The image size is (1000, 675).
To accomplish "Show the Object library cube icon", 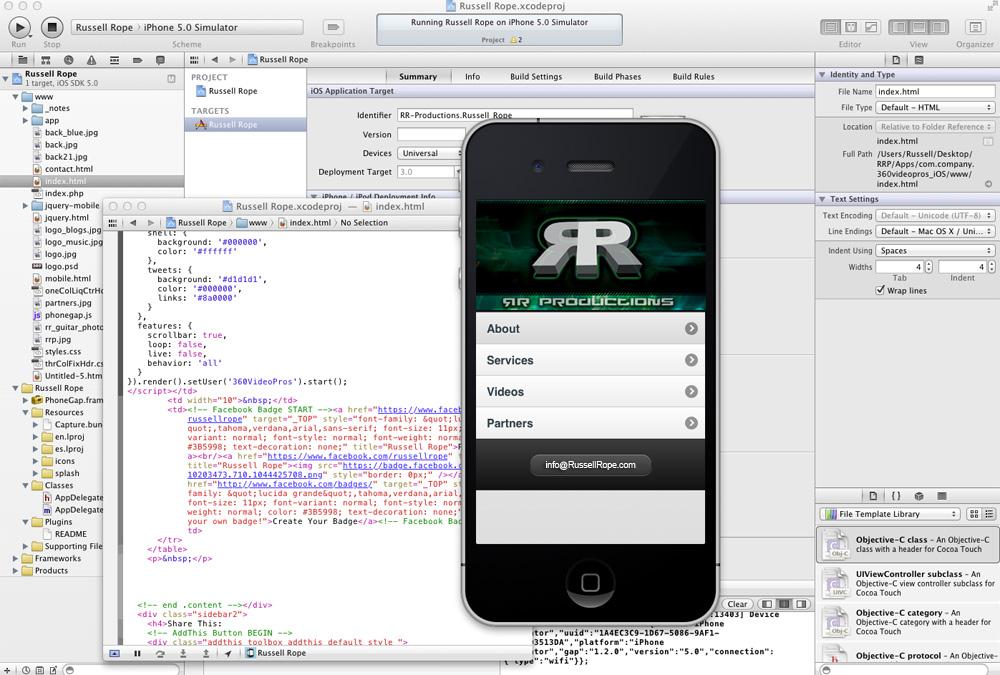I will coord(919,496).
